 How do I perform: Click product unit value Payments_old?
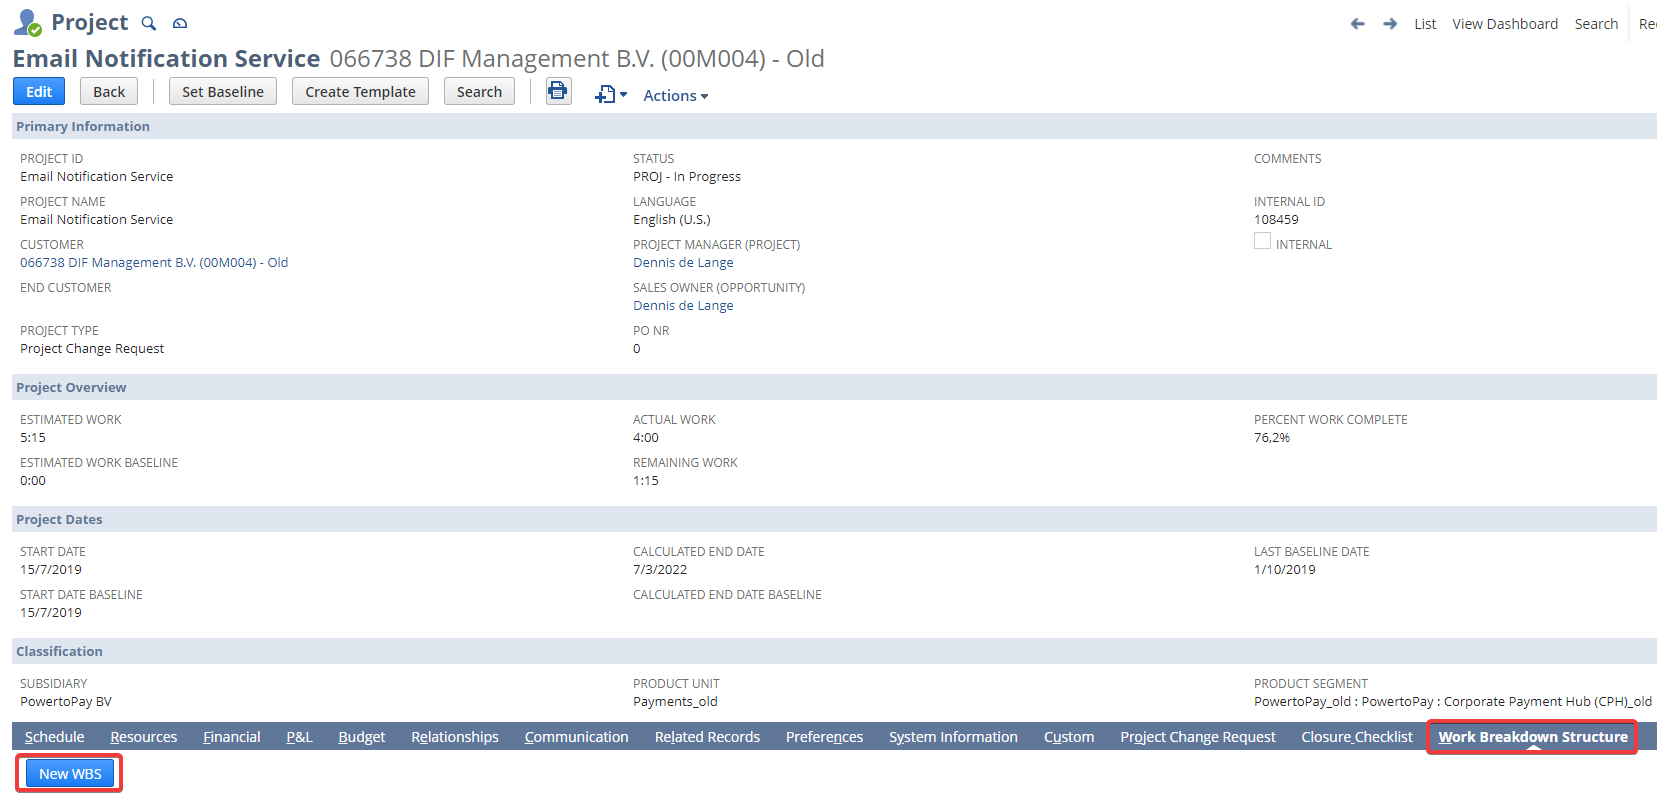tap(675, 701)
